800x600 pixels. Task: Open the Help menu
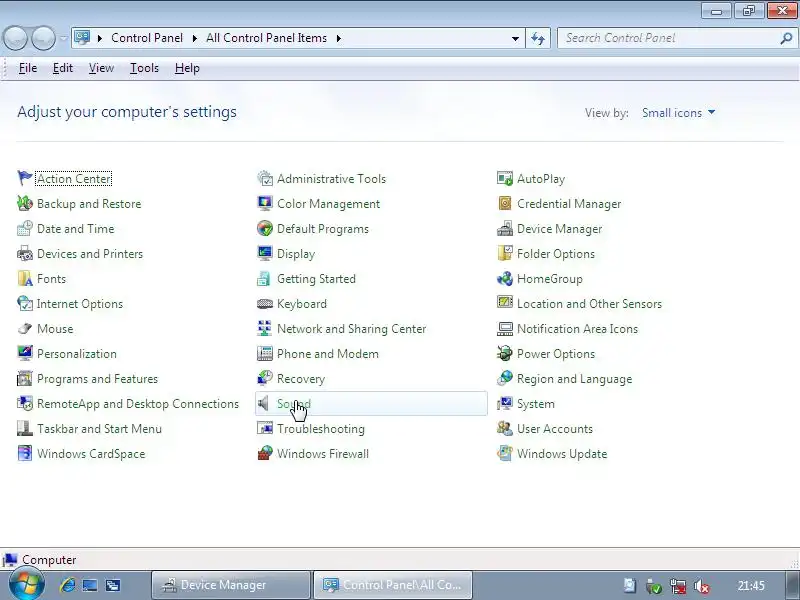pos(187,68)
